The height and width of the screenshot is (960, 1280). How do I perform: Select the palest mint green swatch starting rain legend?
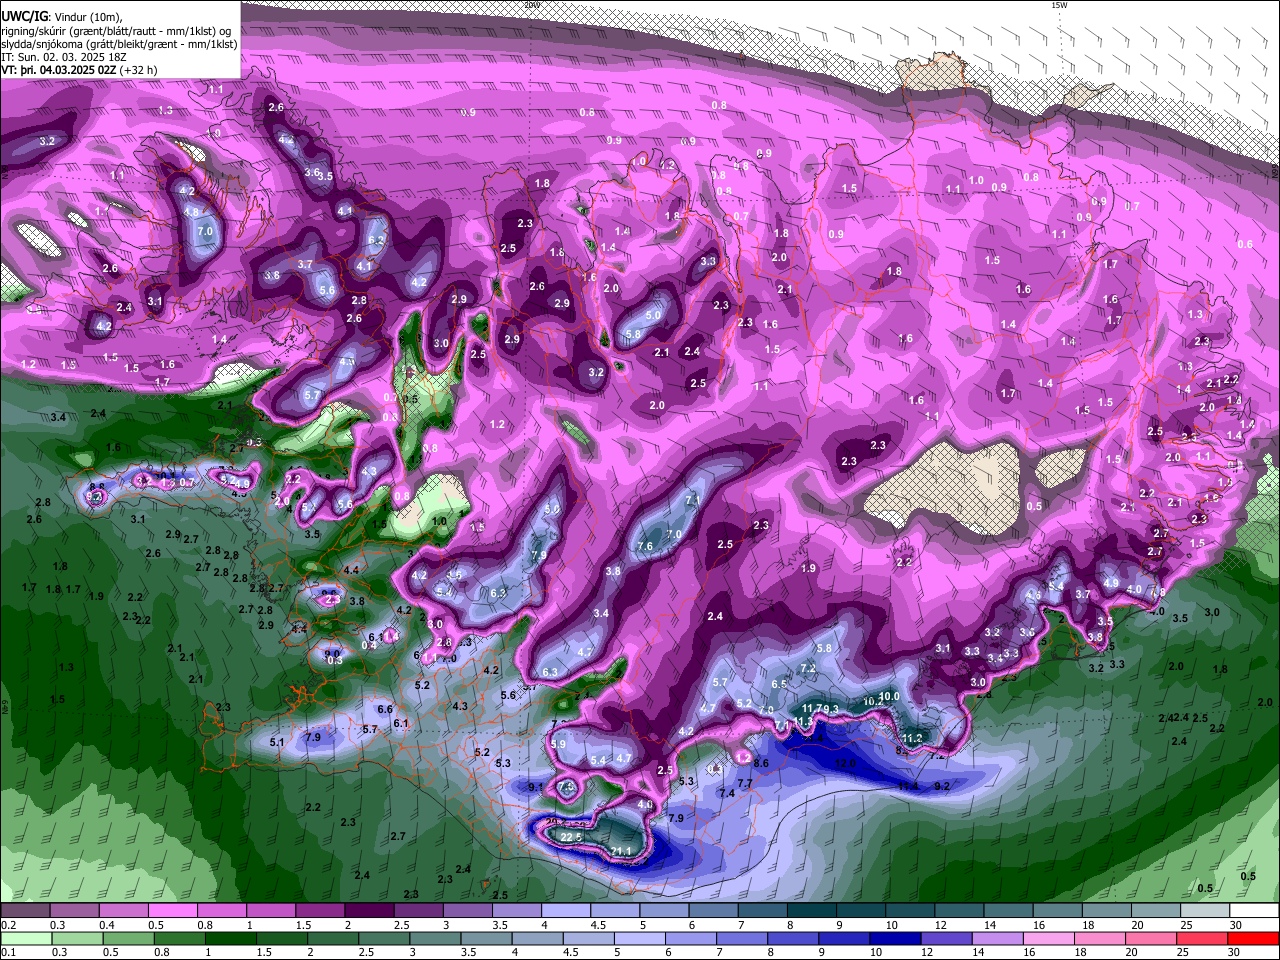[x=26, y=938]
